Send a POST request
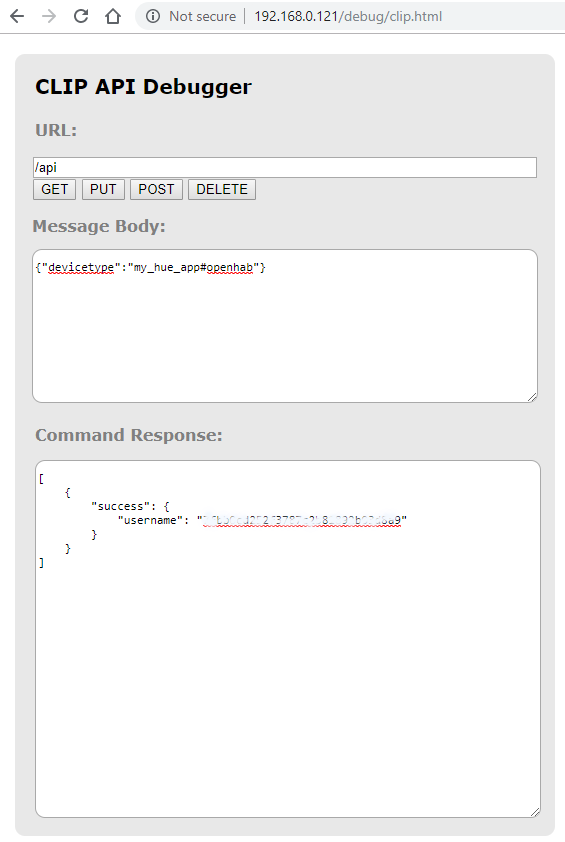The image size is (565, 842). (156, 190)
